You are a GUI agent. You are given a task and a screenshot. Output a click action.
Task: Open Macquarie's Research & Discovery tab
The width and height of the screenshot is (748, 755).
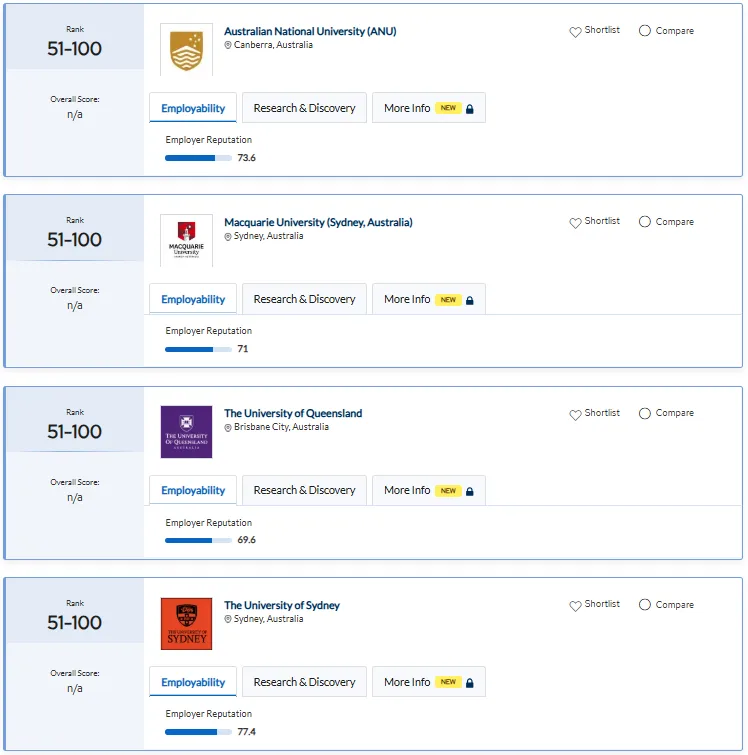[304, 299]
